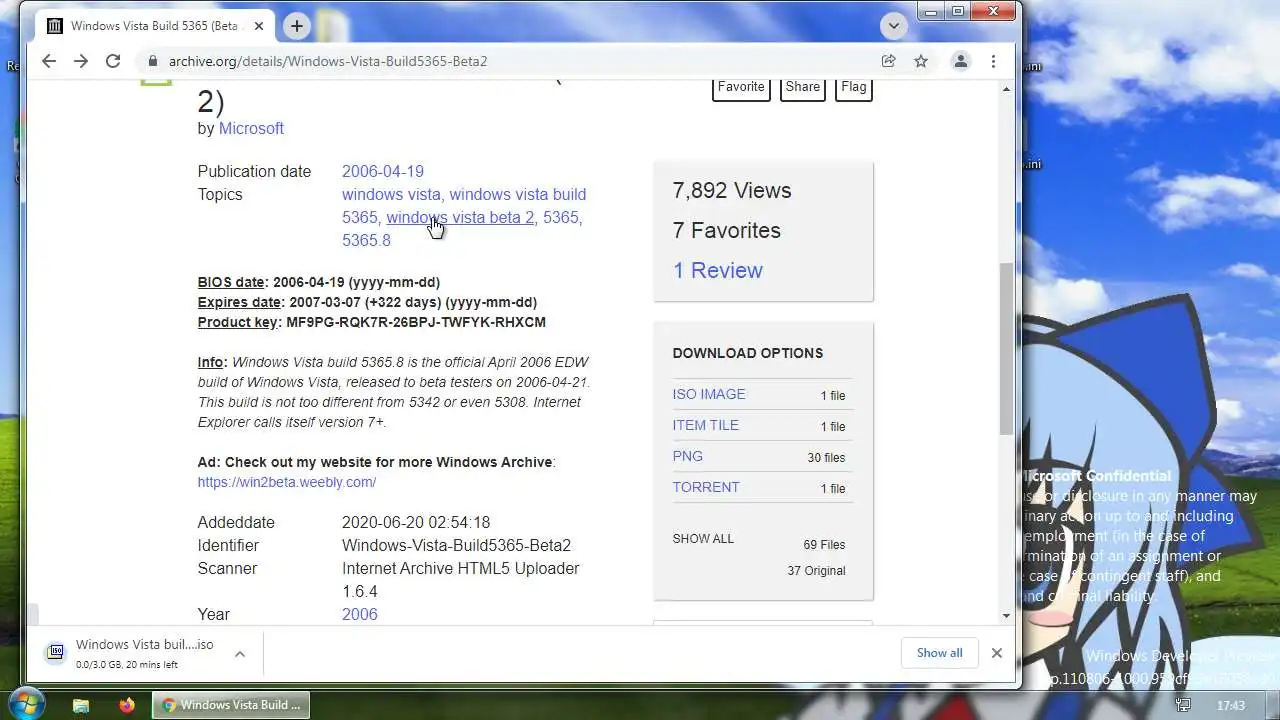Open the win2beta.weebly.com link
This screenshot has height=720, width=1280.
(x=287, y=482)
